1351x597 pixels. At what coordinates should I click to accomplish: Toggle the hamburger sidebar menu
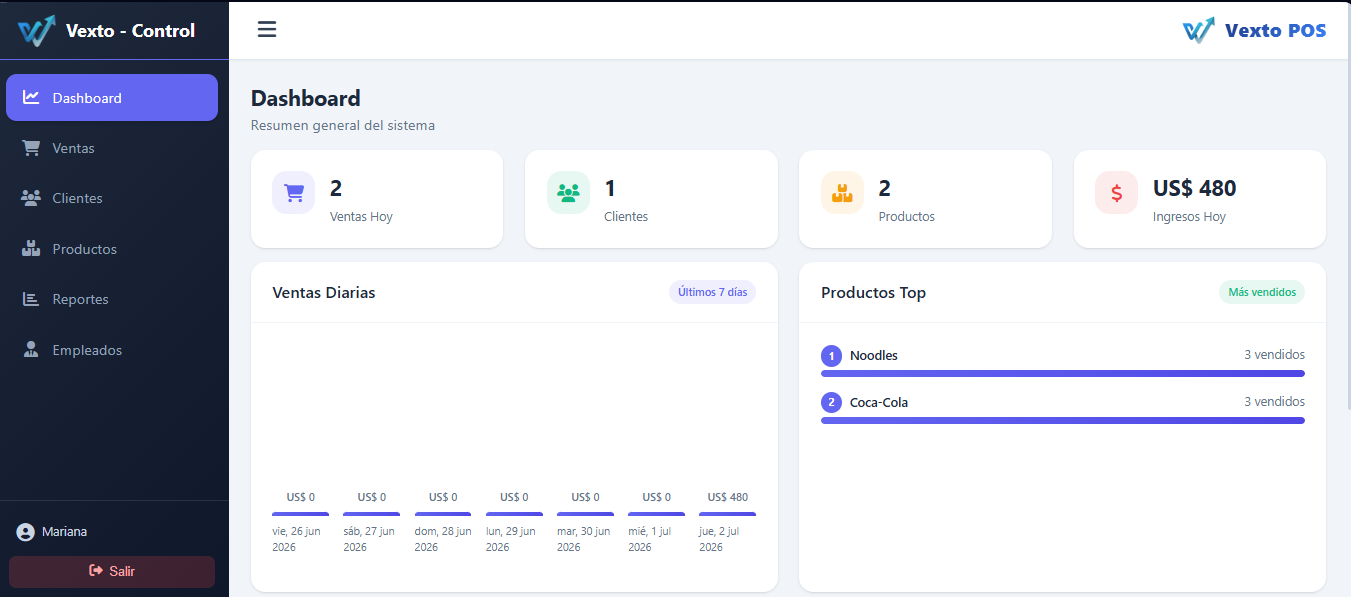[267, 29]
